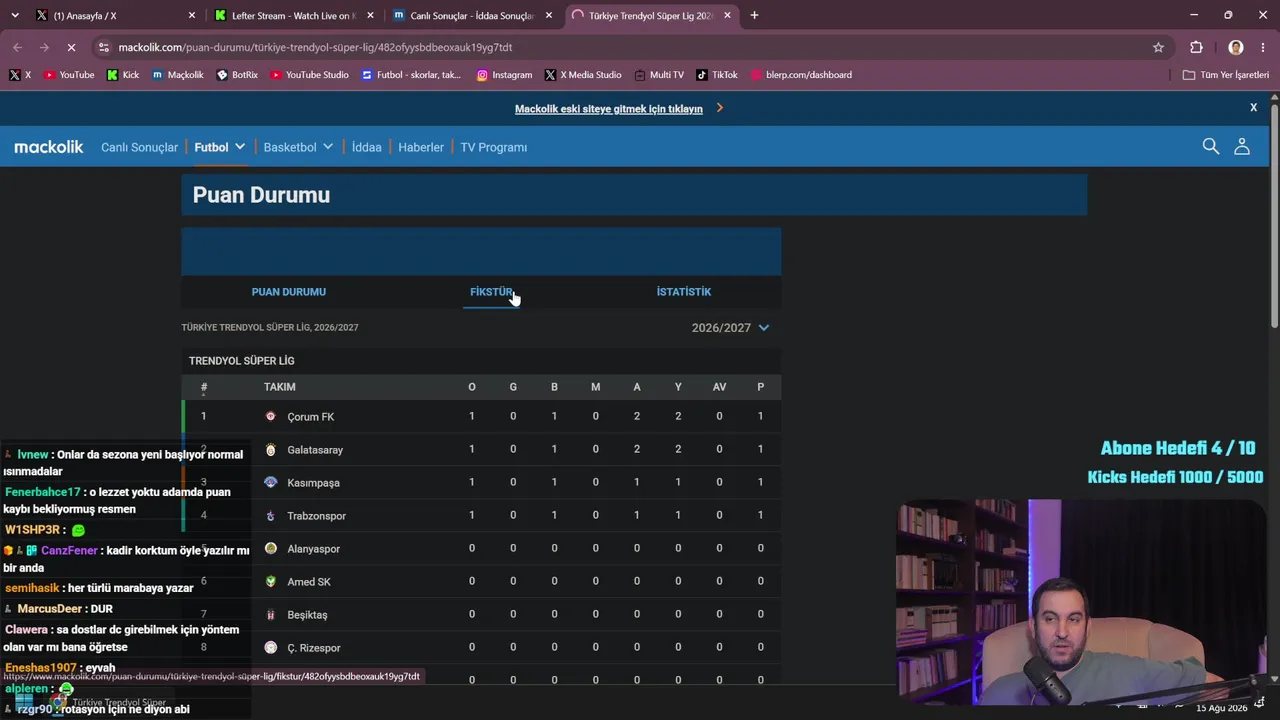Open the tab search dropdown
The image size is (1280, 720).
click(14, 15)
